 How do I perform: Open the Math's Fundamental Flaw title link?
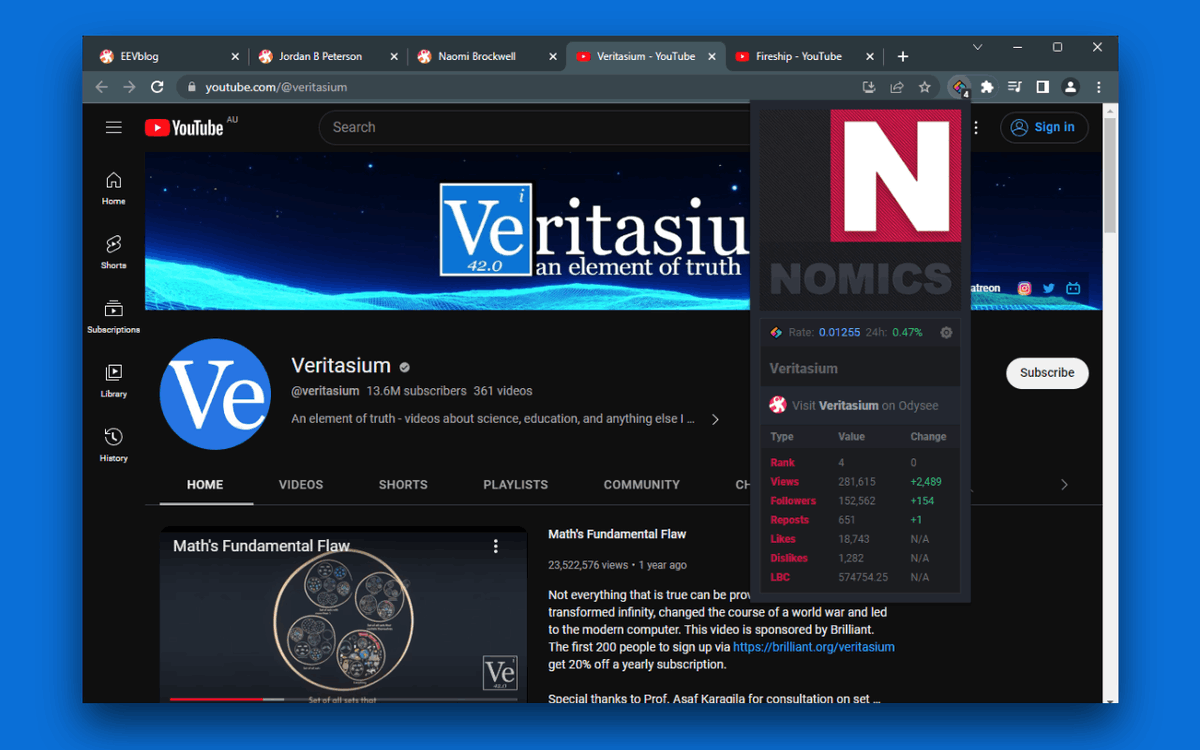[617, 534]
